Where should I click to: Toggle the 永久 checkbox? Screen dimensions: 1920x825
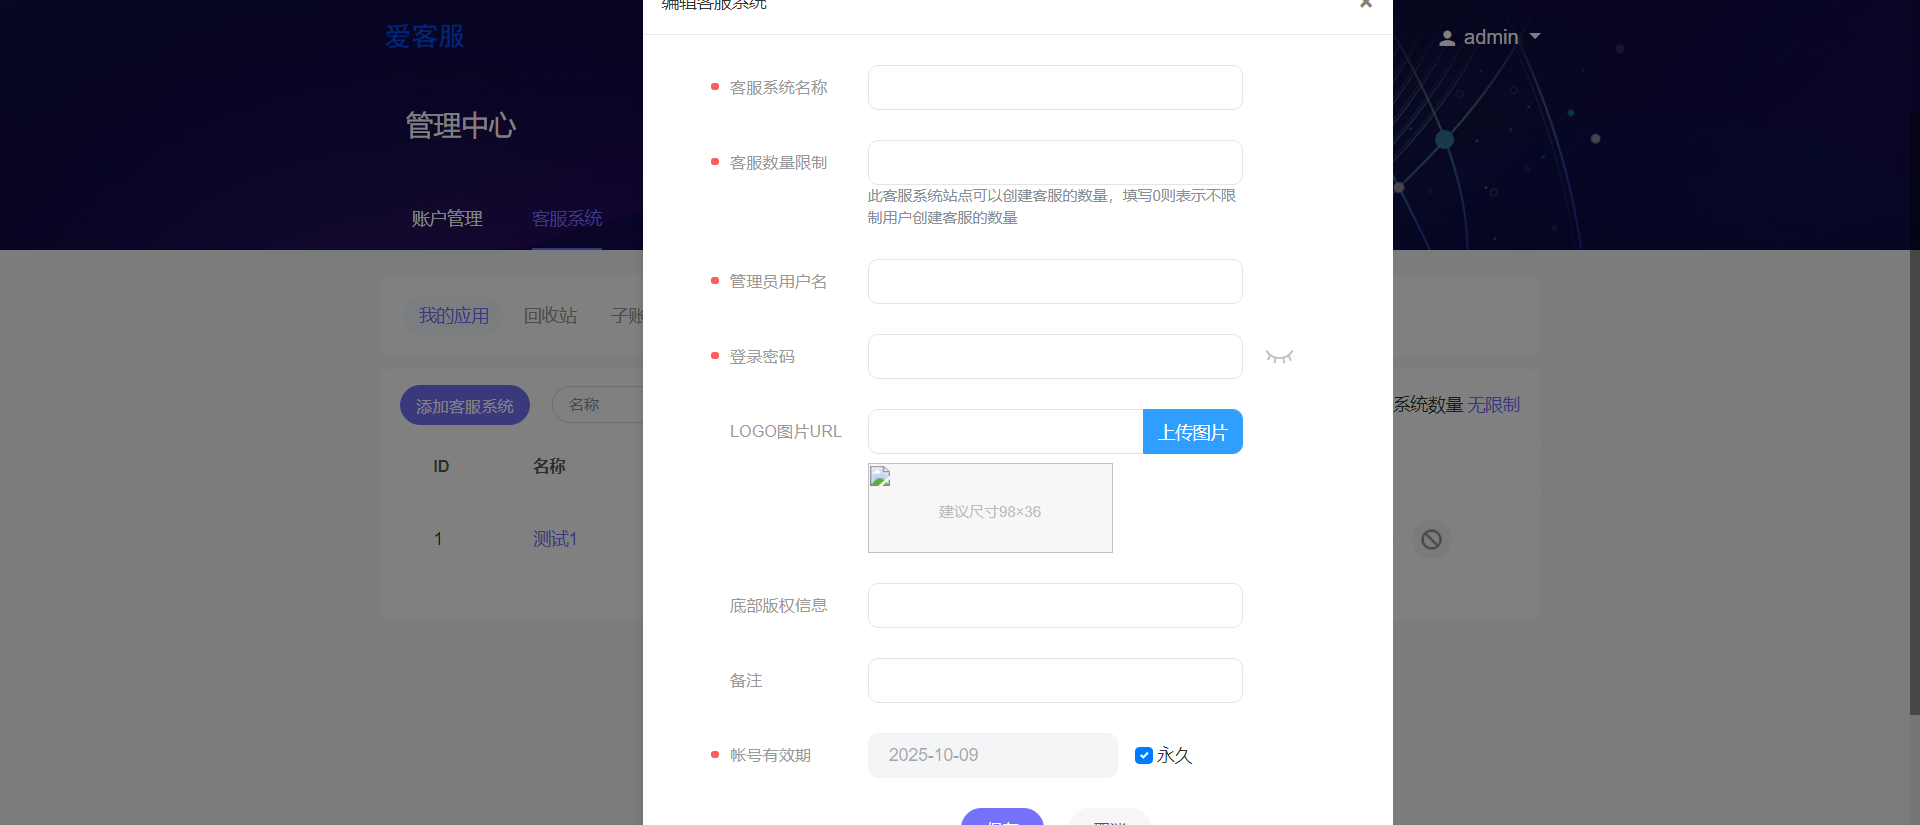coord(1144,755)
